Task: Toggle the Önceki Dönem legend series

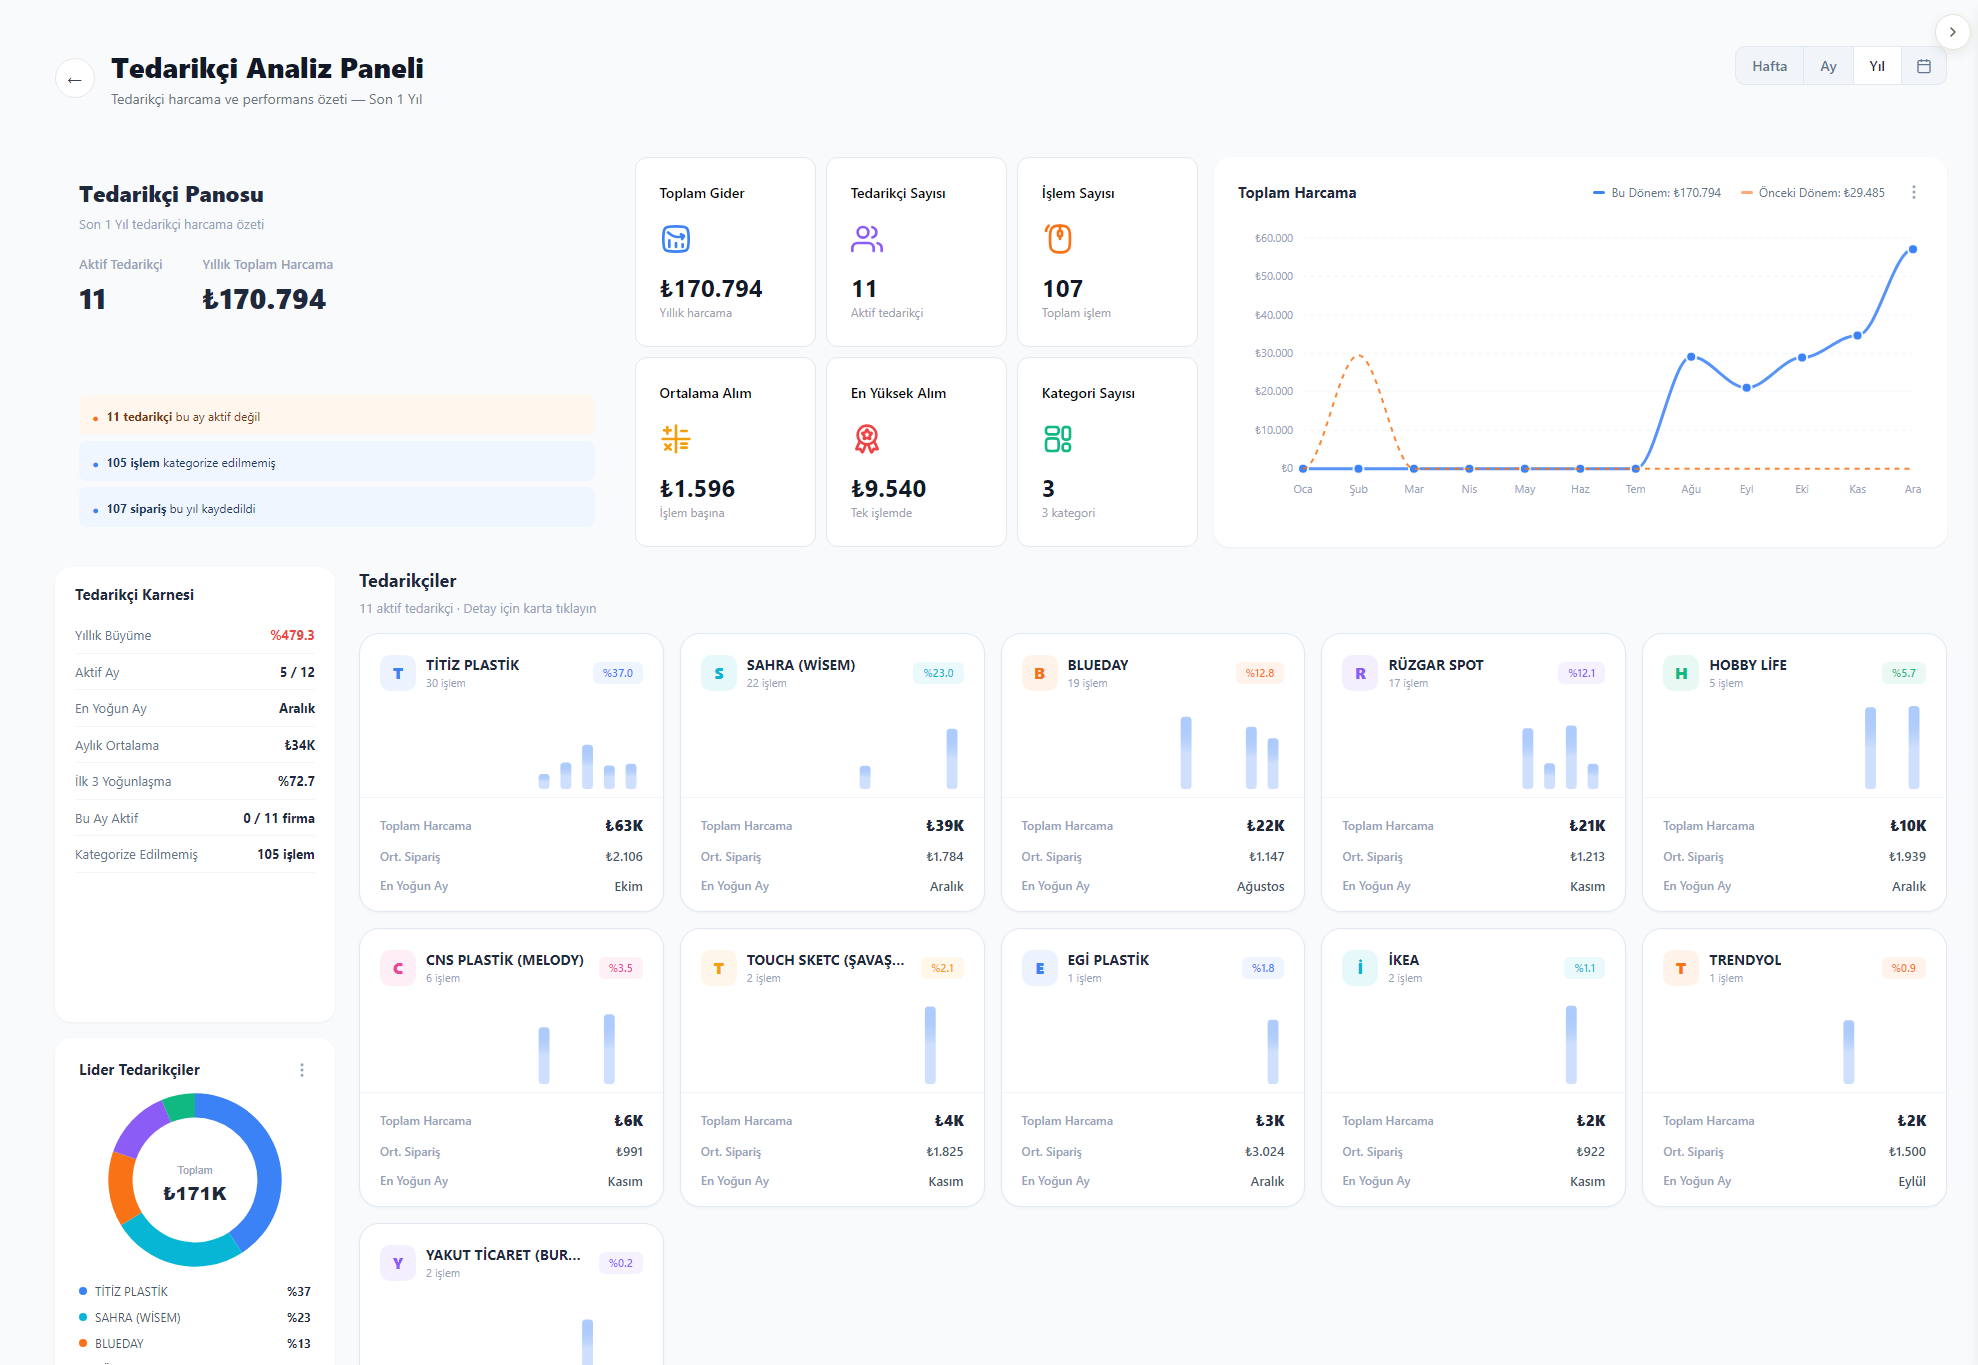Action: coord(1813,193)
